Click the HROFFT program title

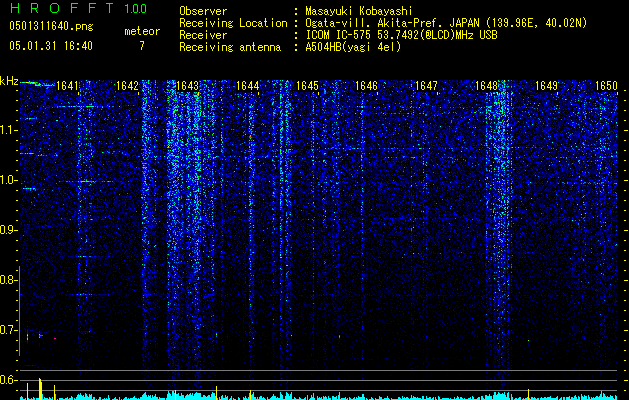[62, 8]
